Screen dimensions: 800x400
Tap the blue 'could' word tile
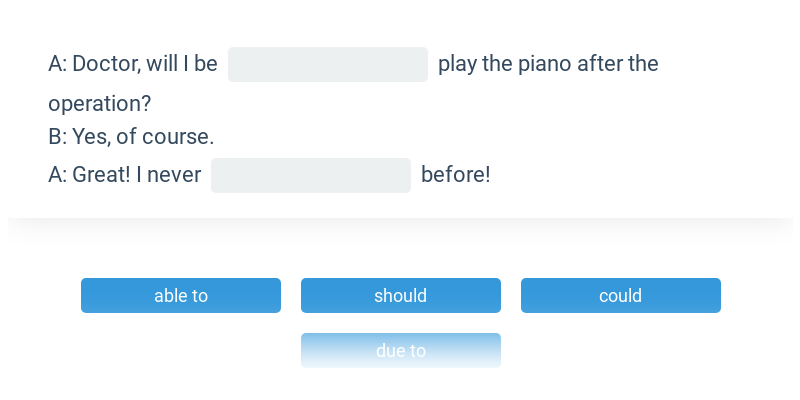tap(620, 295)
